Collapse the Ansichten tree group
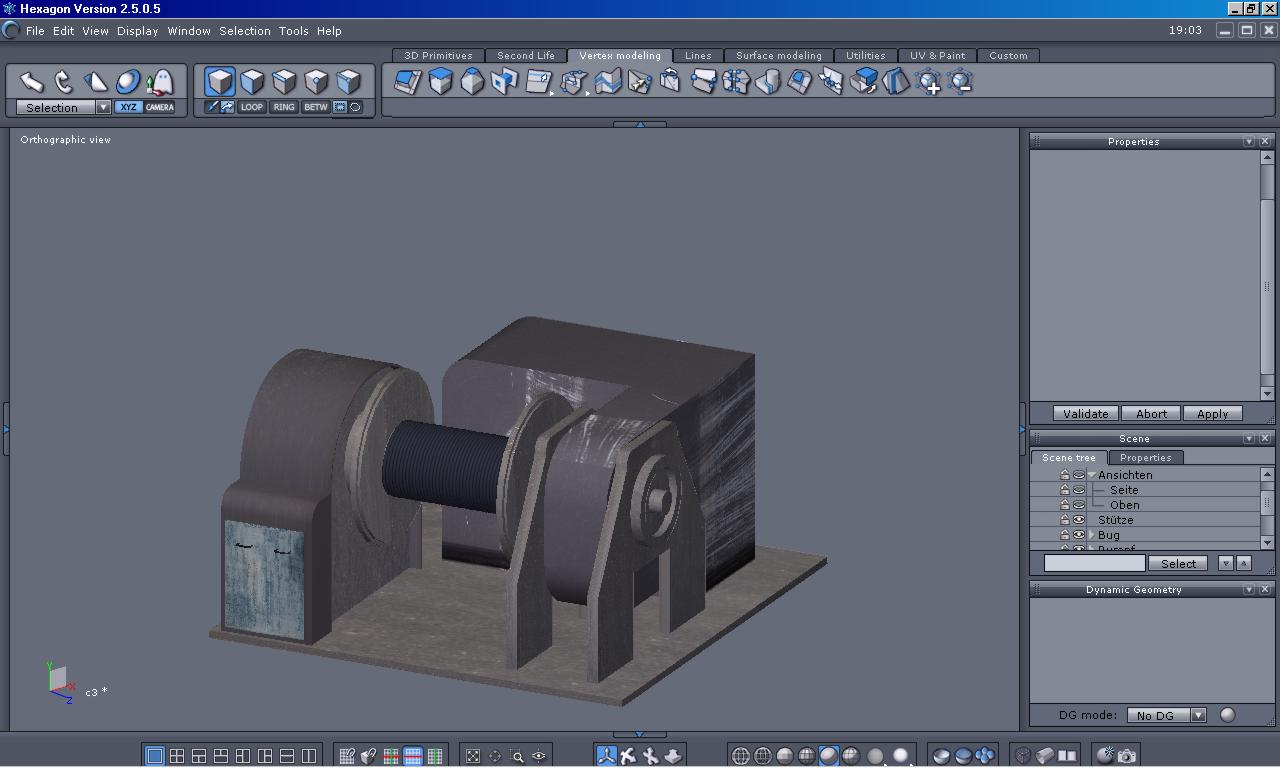 [x=1092, y=475]
